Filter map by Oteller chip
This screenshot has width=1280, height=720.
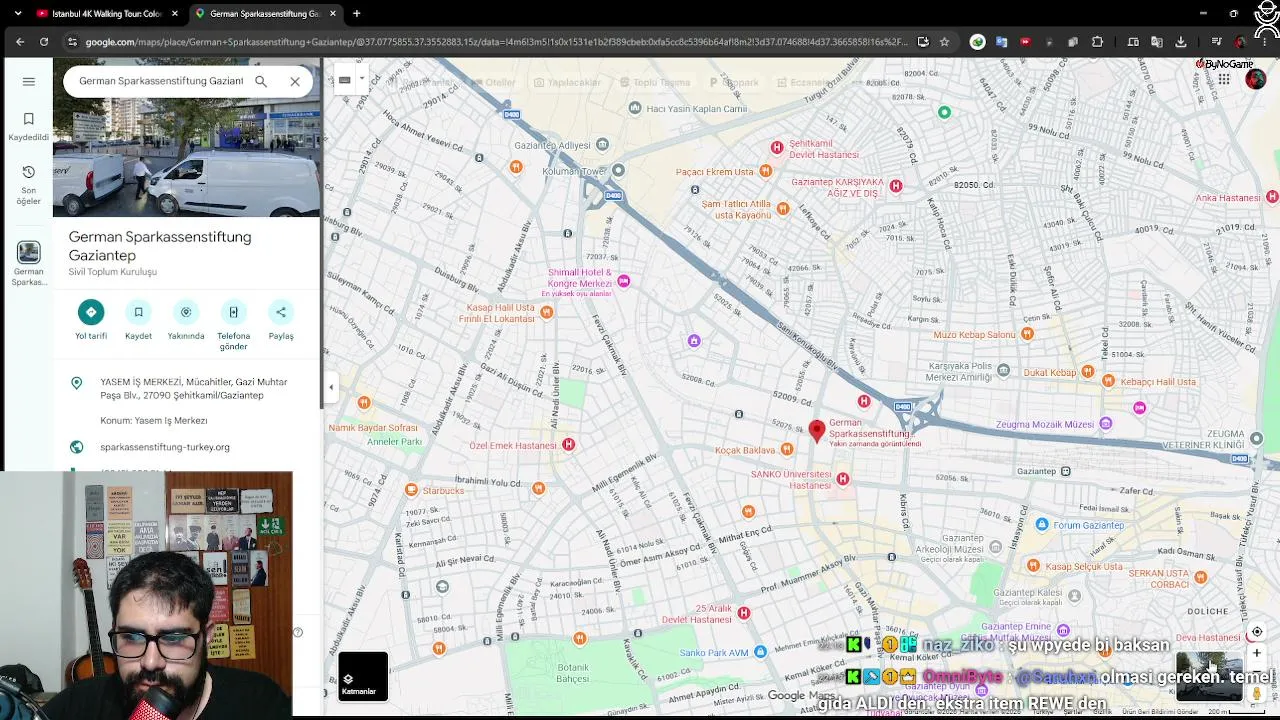493,82
